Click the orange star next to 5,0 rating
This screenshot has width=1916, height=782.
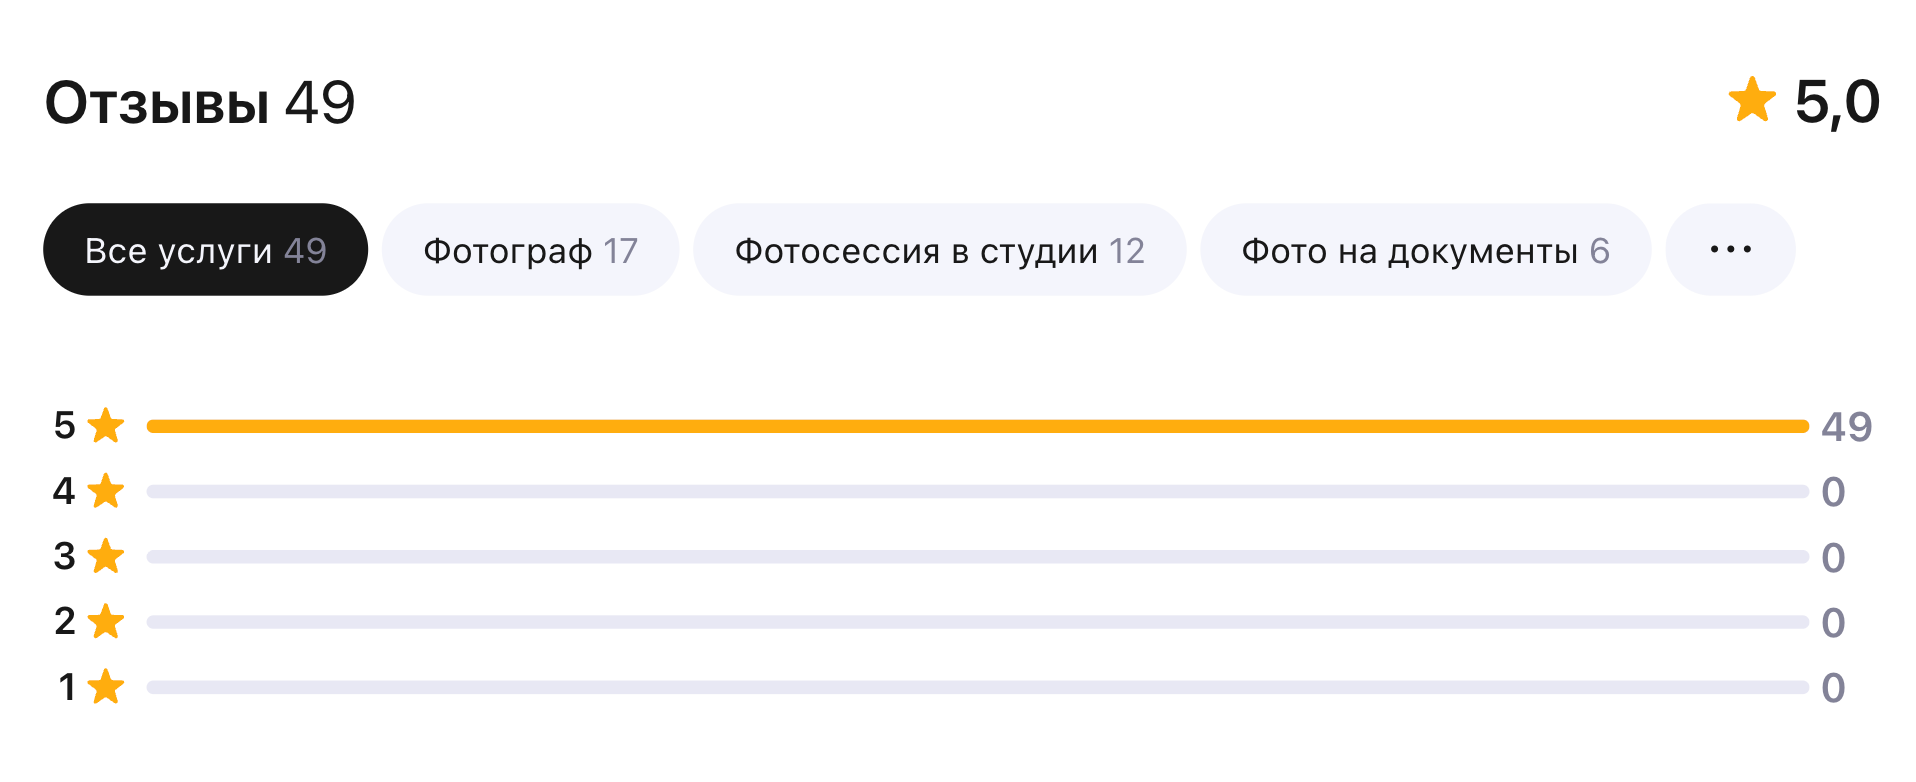pos(1753,100)
